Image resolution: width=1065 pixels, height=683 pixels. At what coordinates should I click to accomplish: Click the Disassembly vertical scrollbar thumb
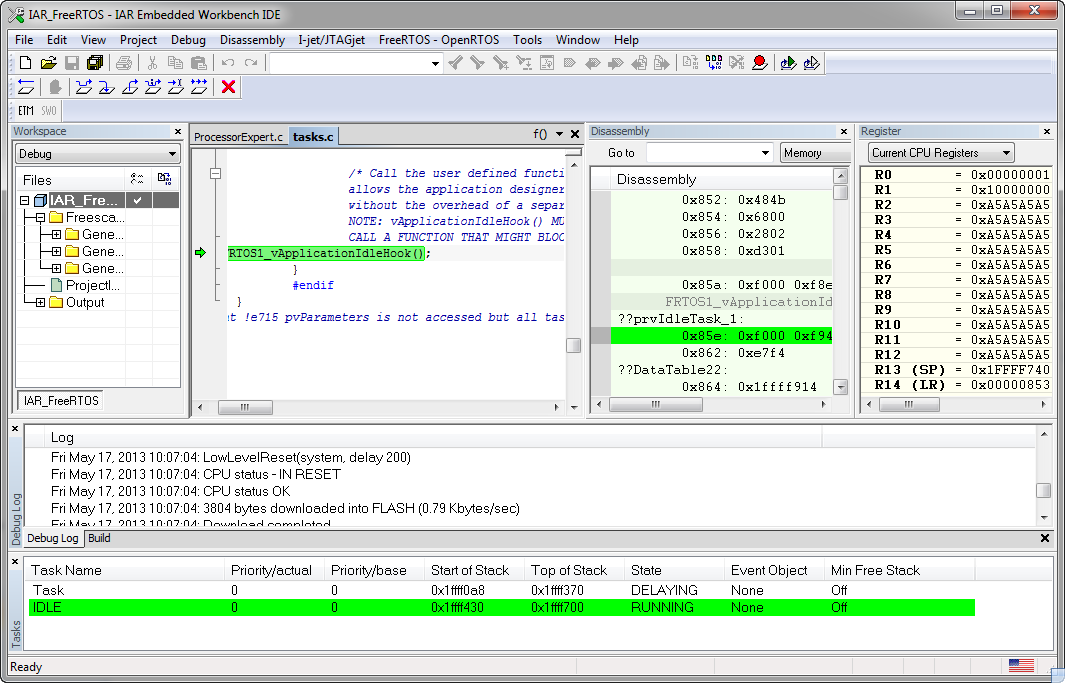click(x=840, y=192)
